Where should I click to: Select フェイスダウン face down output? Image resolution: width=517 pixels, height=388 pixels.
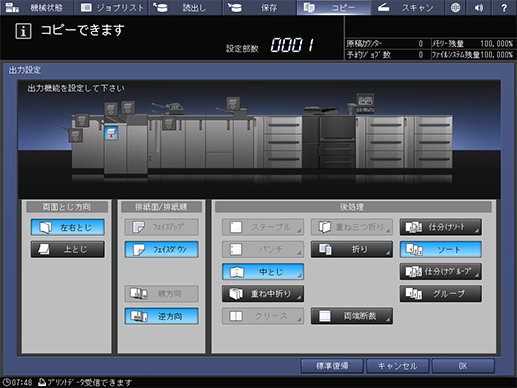pos(162,249)
